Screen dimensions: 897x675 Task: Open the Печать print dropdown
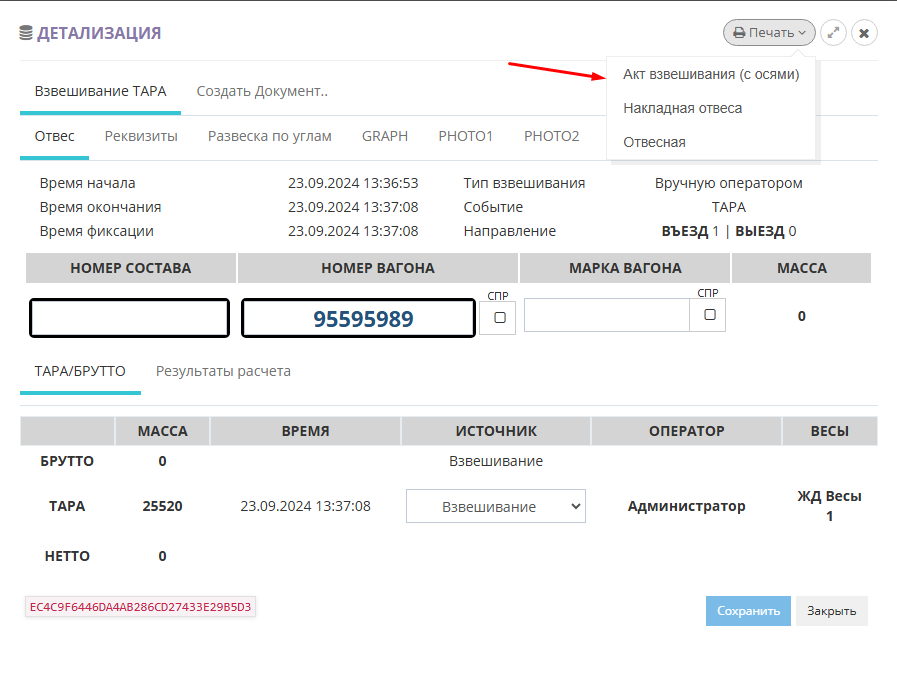(769, 33)
